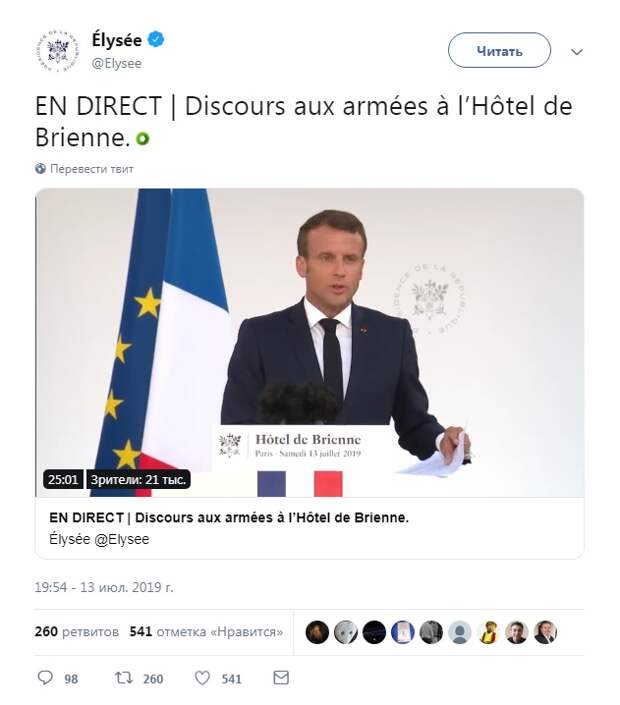Click the retweet arrows icon
The height and width of the screenshot is (705, 620).
click(x=123, y=678)
